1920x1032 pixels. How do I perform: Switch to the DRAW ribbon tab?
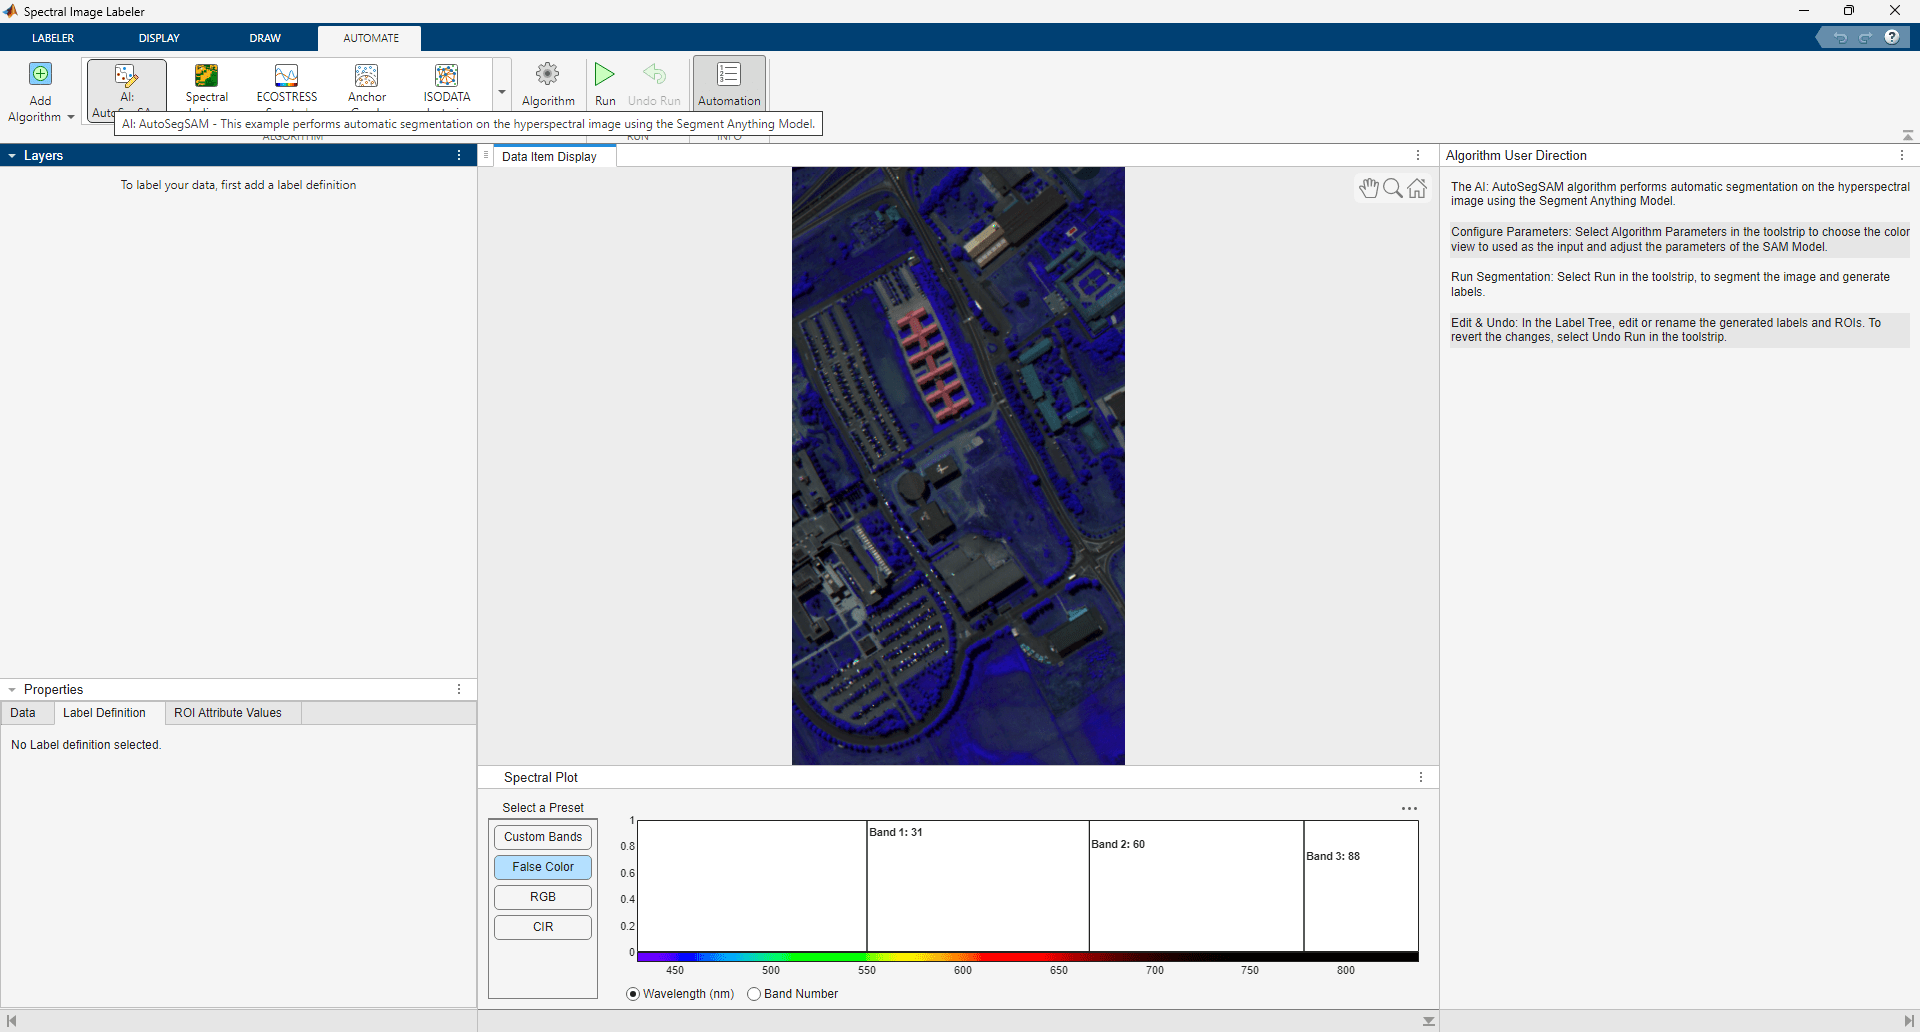[x=264, y=38]
